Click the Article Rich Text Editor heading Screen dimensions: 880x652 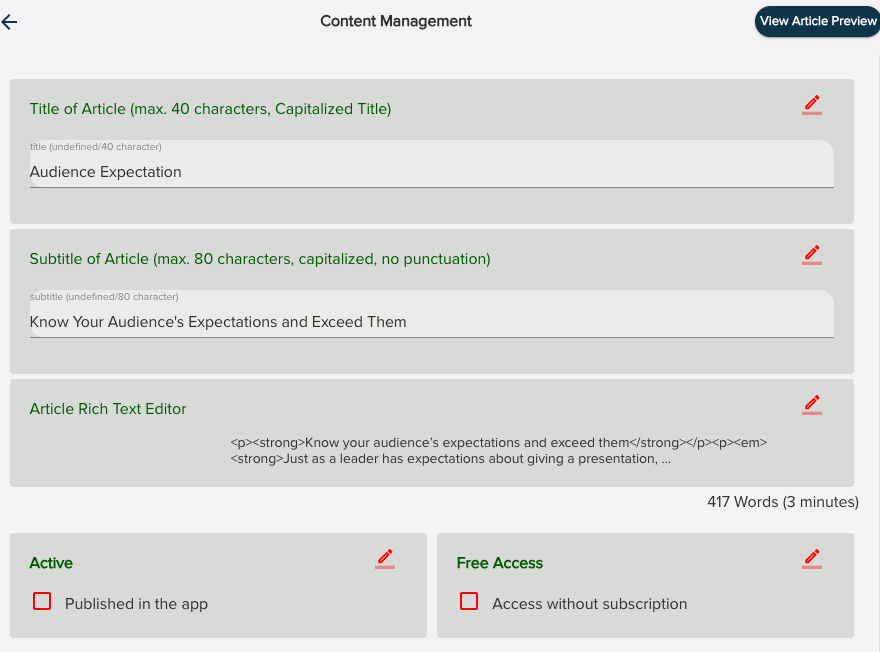[108, 408]
